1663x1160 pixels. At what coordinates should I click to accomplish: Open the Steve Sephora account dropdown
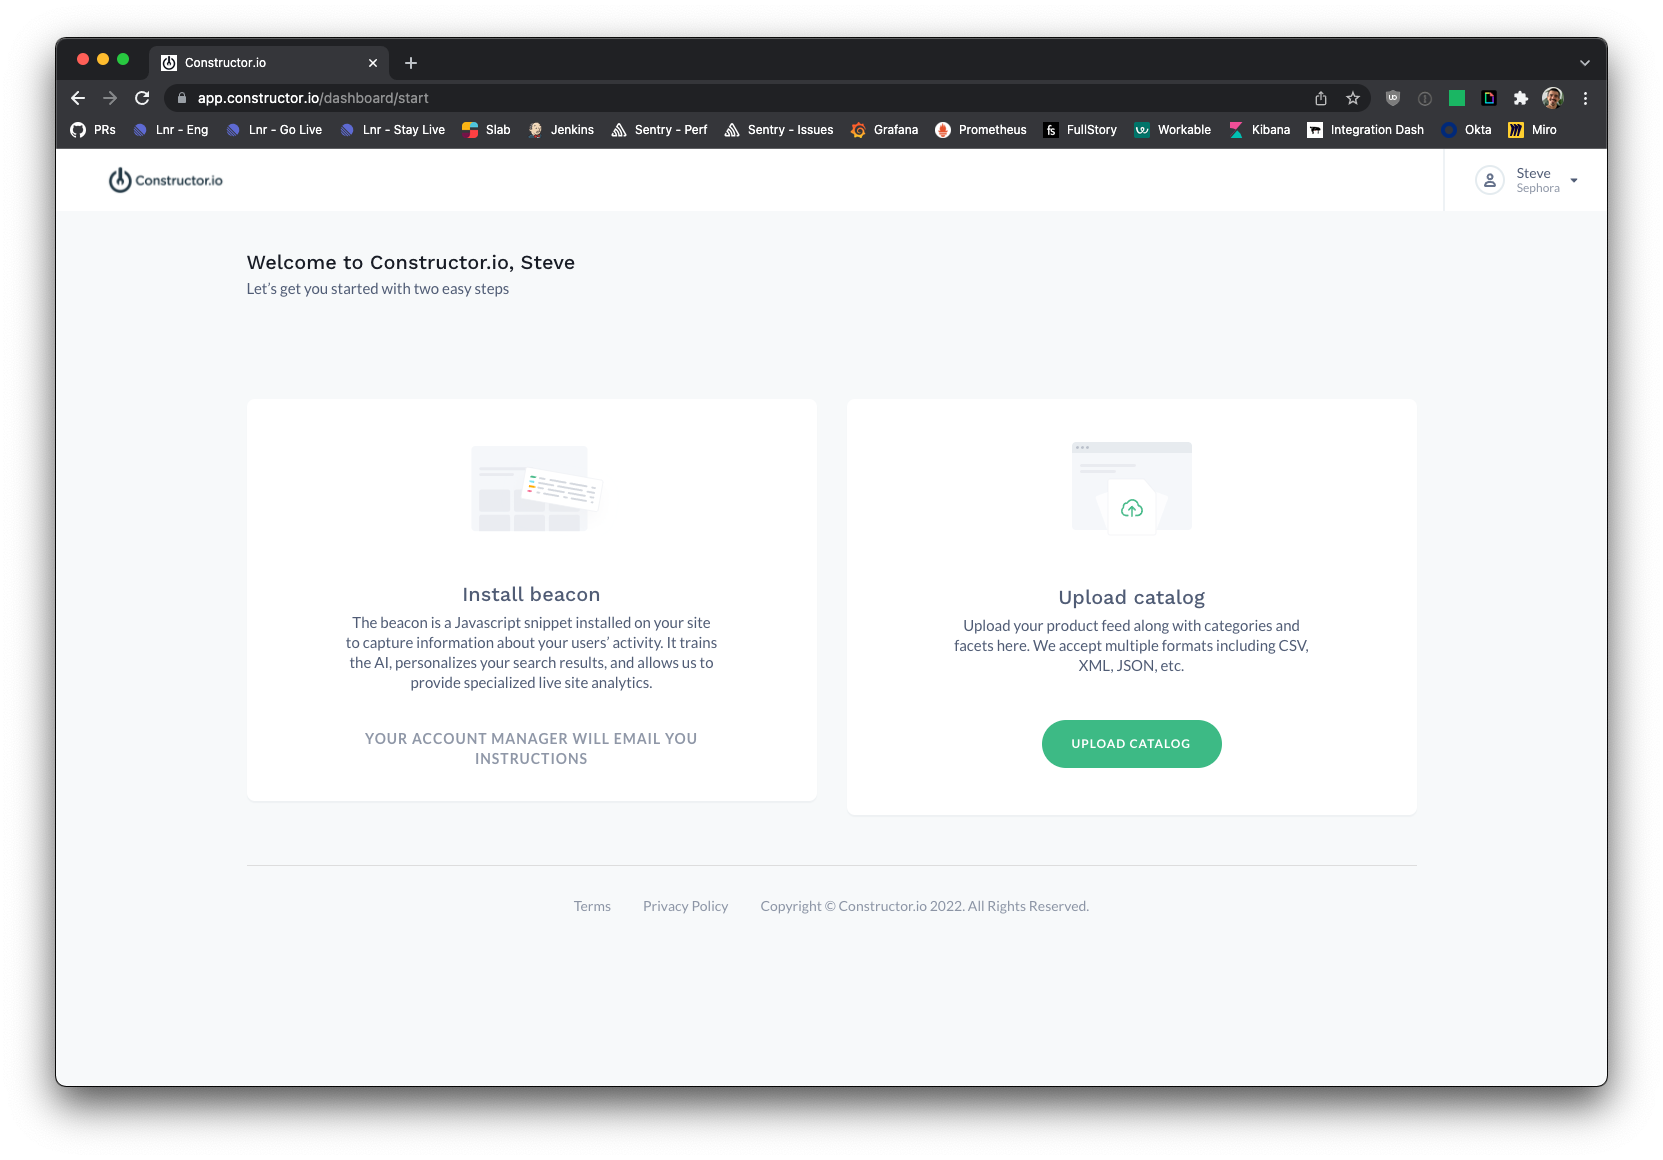[x=1526, y=180]
